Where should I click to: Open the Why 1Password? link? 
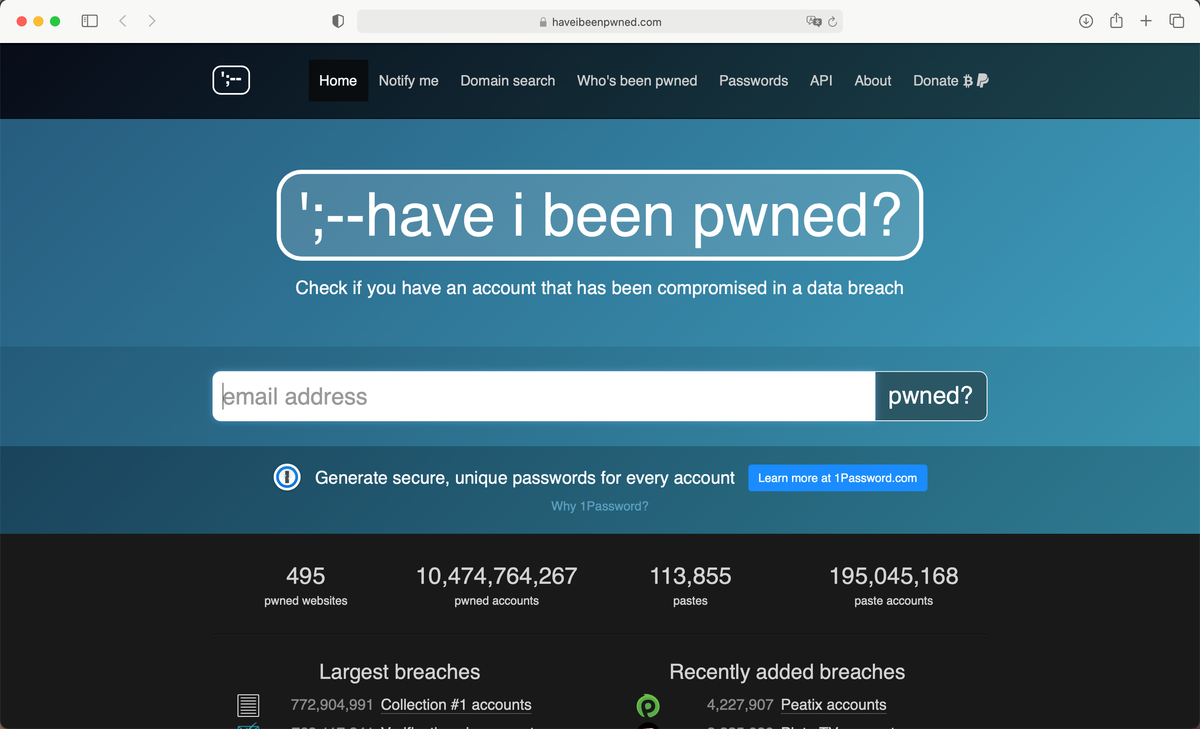click(600, 506)
